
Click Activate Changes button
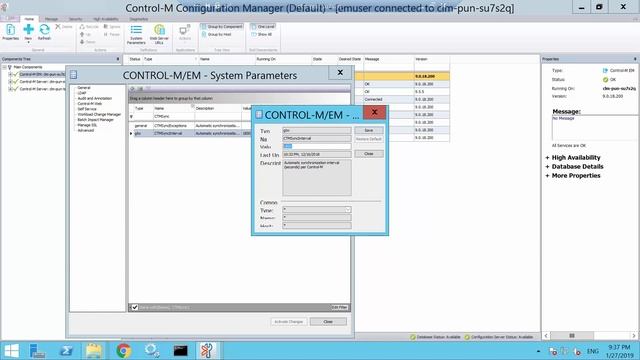(x=289, y=322)
